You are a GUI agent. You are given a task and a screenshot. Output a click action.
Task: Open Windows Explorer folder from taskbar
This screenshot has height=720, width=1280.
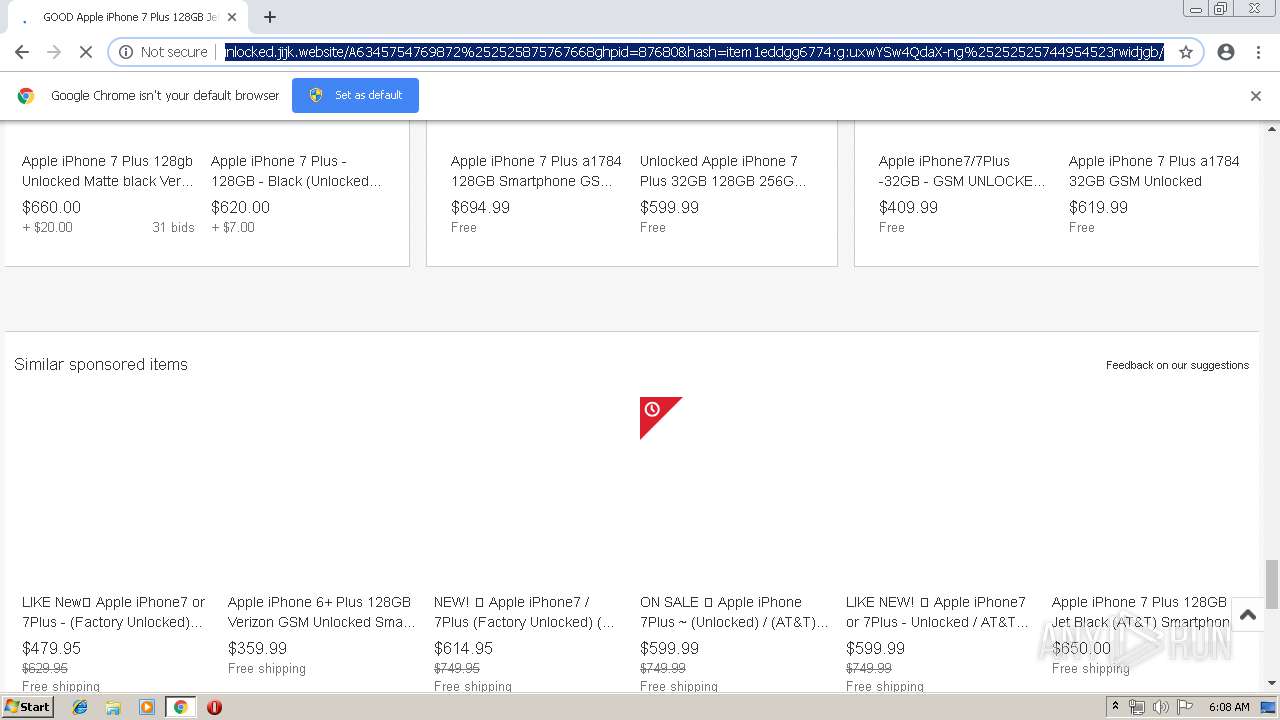(x=113, y=707)
